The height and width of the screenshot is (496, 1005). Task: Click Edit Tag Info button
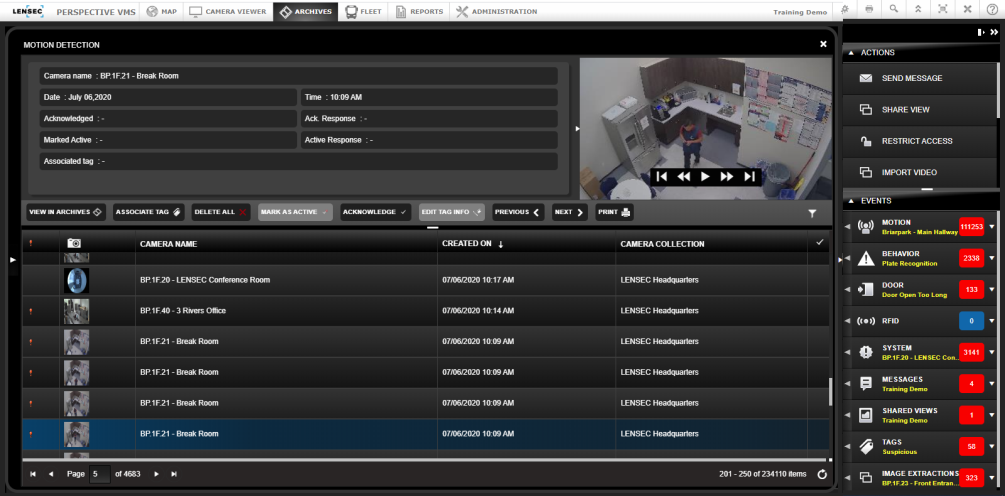452,212
